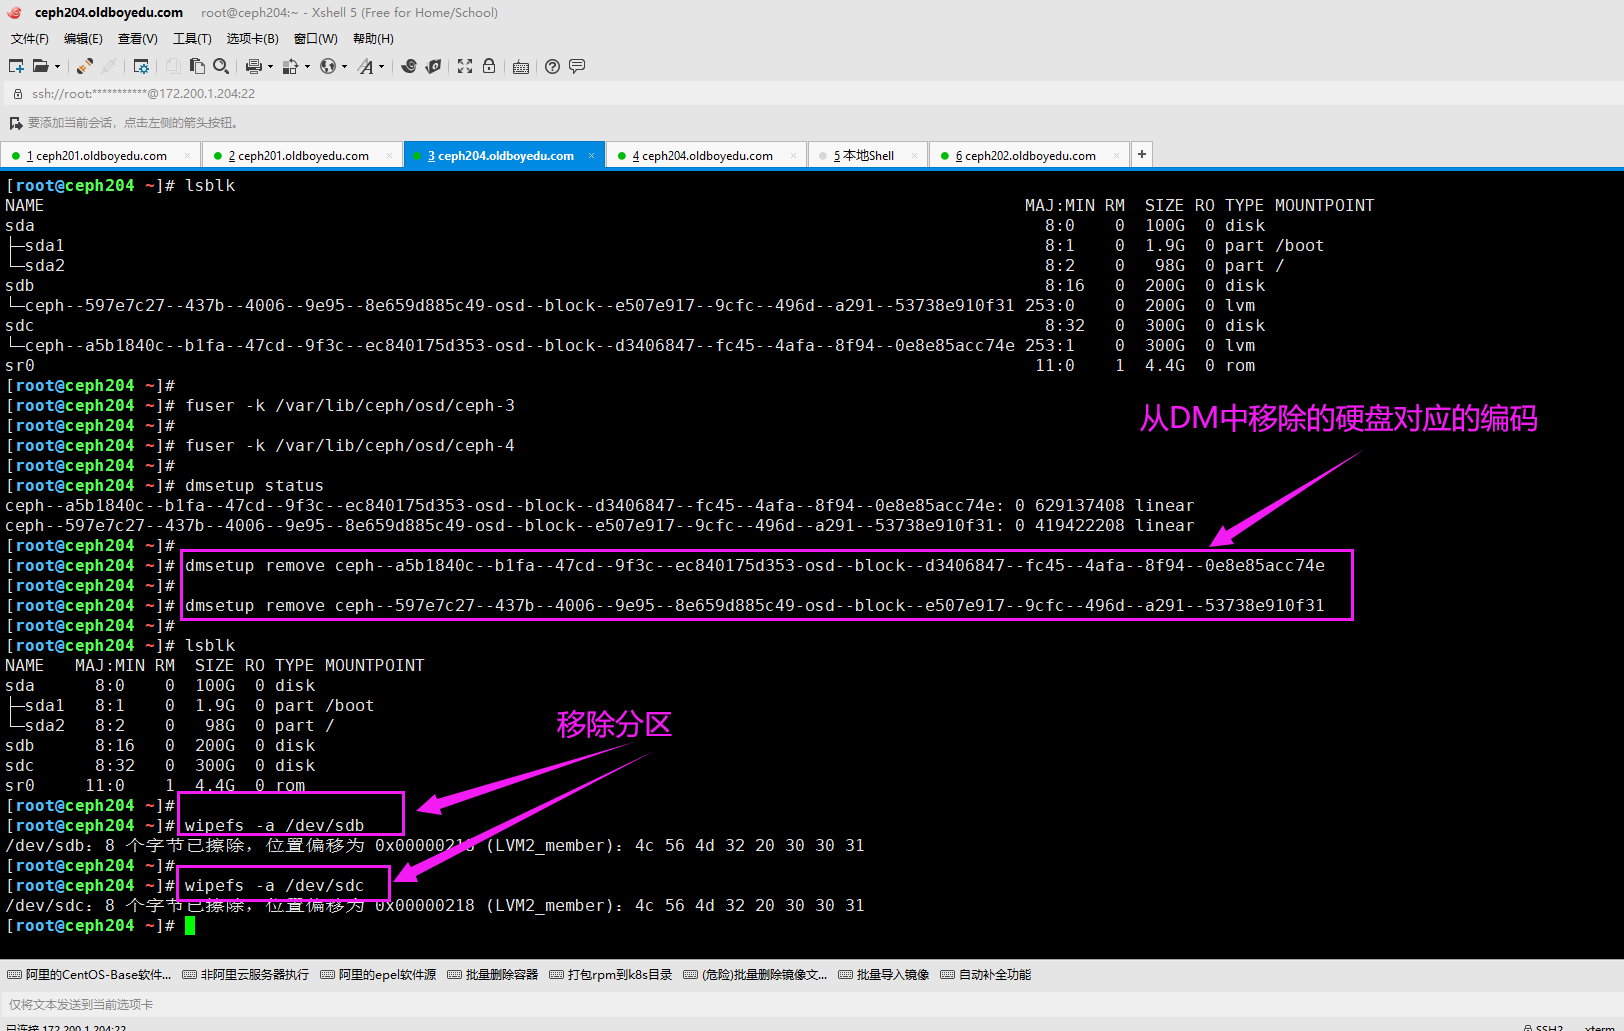Open the 查看(V) menu
The height and width of the screenshot is (1031, 1624).
(x=137, y=39)
